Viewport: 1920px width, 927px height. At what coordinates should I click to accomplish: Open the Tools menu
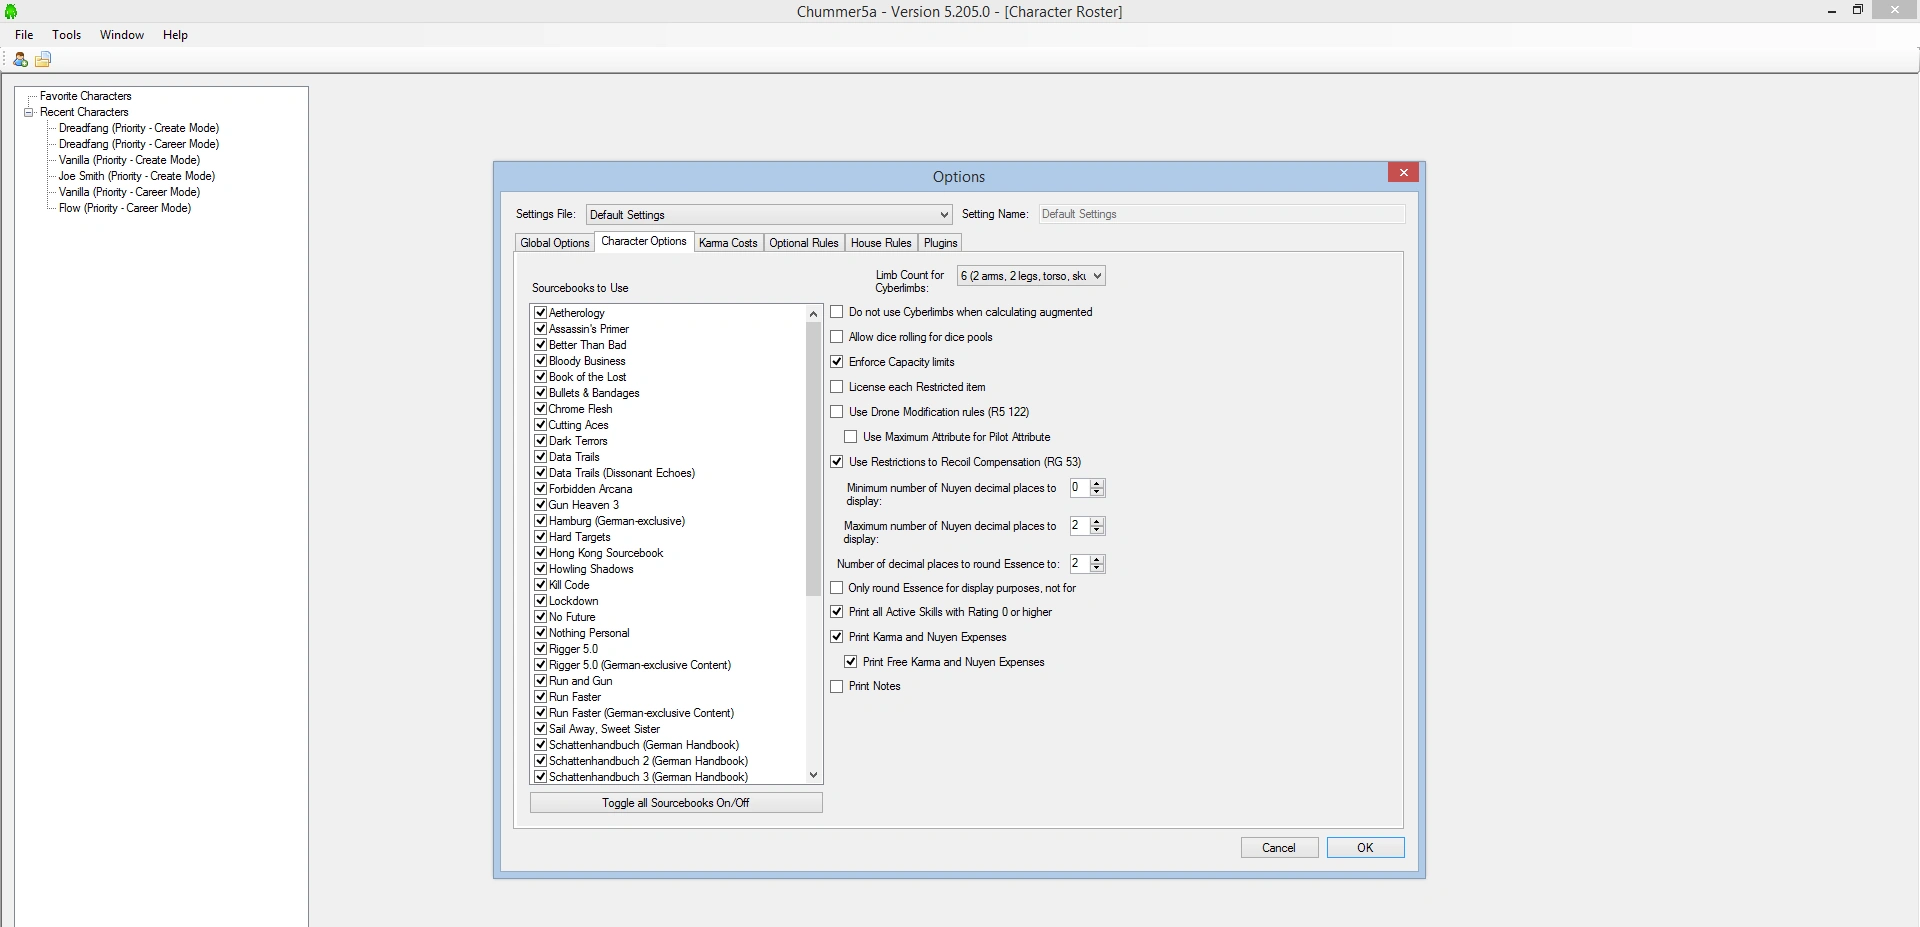[x=67, y=35]
